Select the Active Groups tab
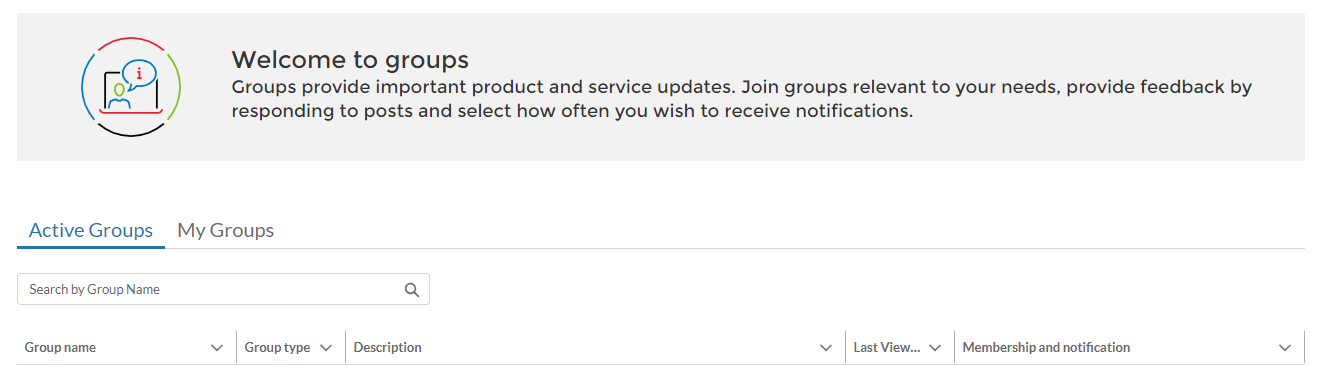 point(91,230)
